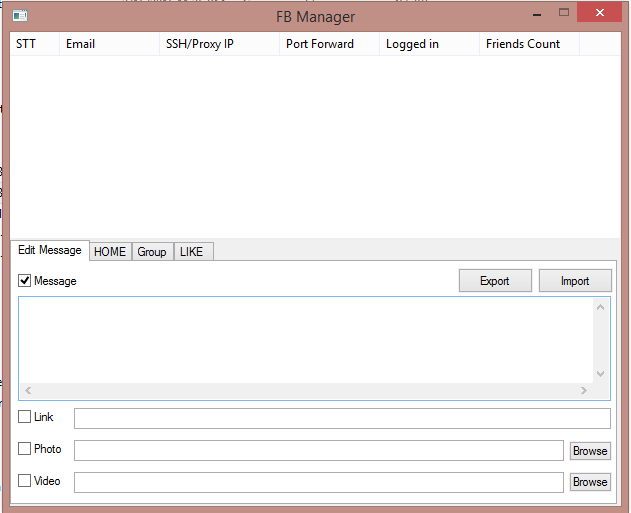The image size is (631, 513).
Task: Click the FB Manager window icon
Action: click(20, 16)
